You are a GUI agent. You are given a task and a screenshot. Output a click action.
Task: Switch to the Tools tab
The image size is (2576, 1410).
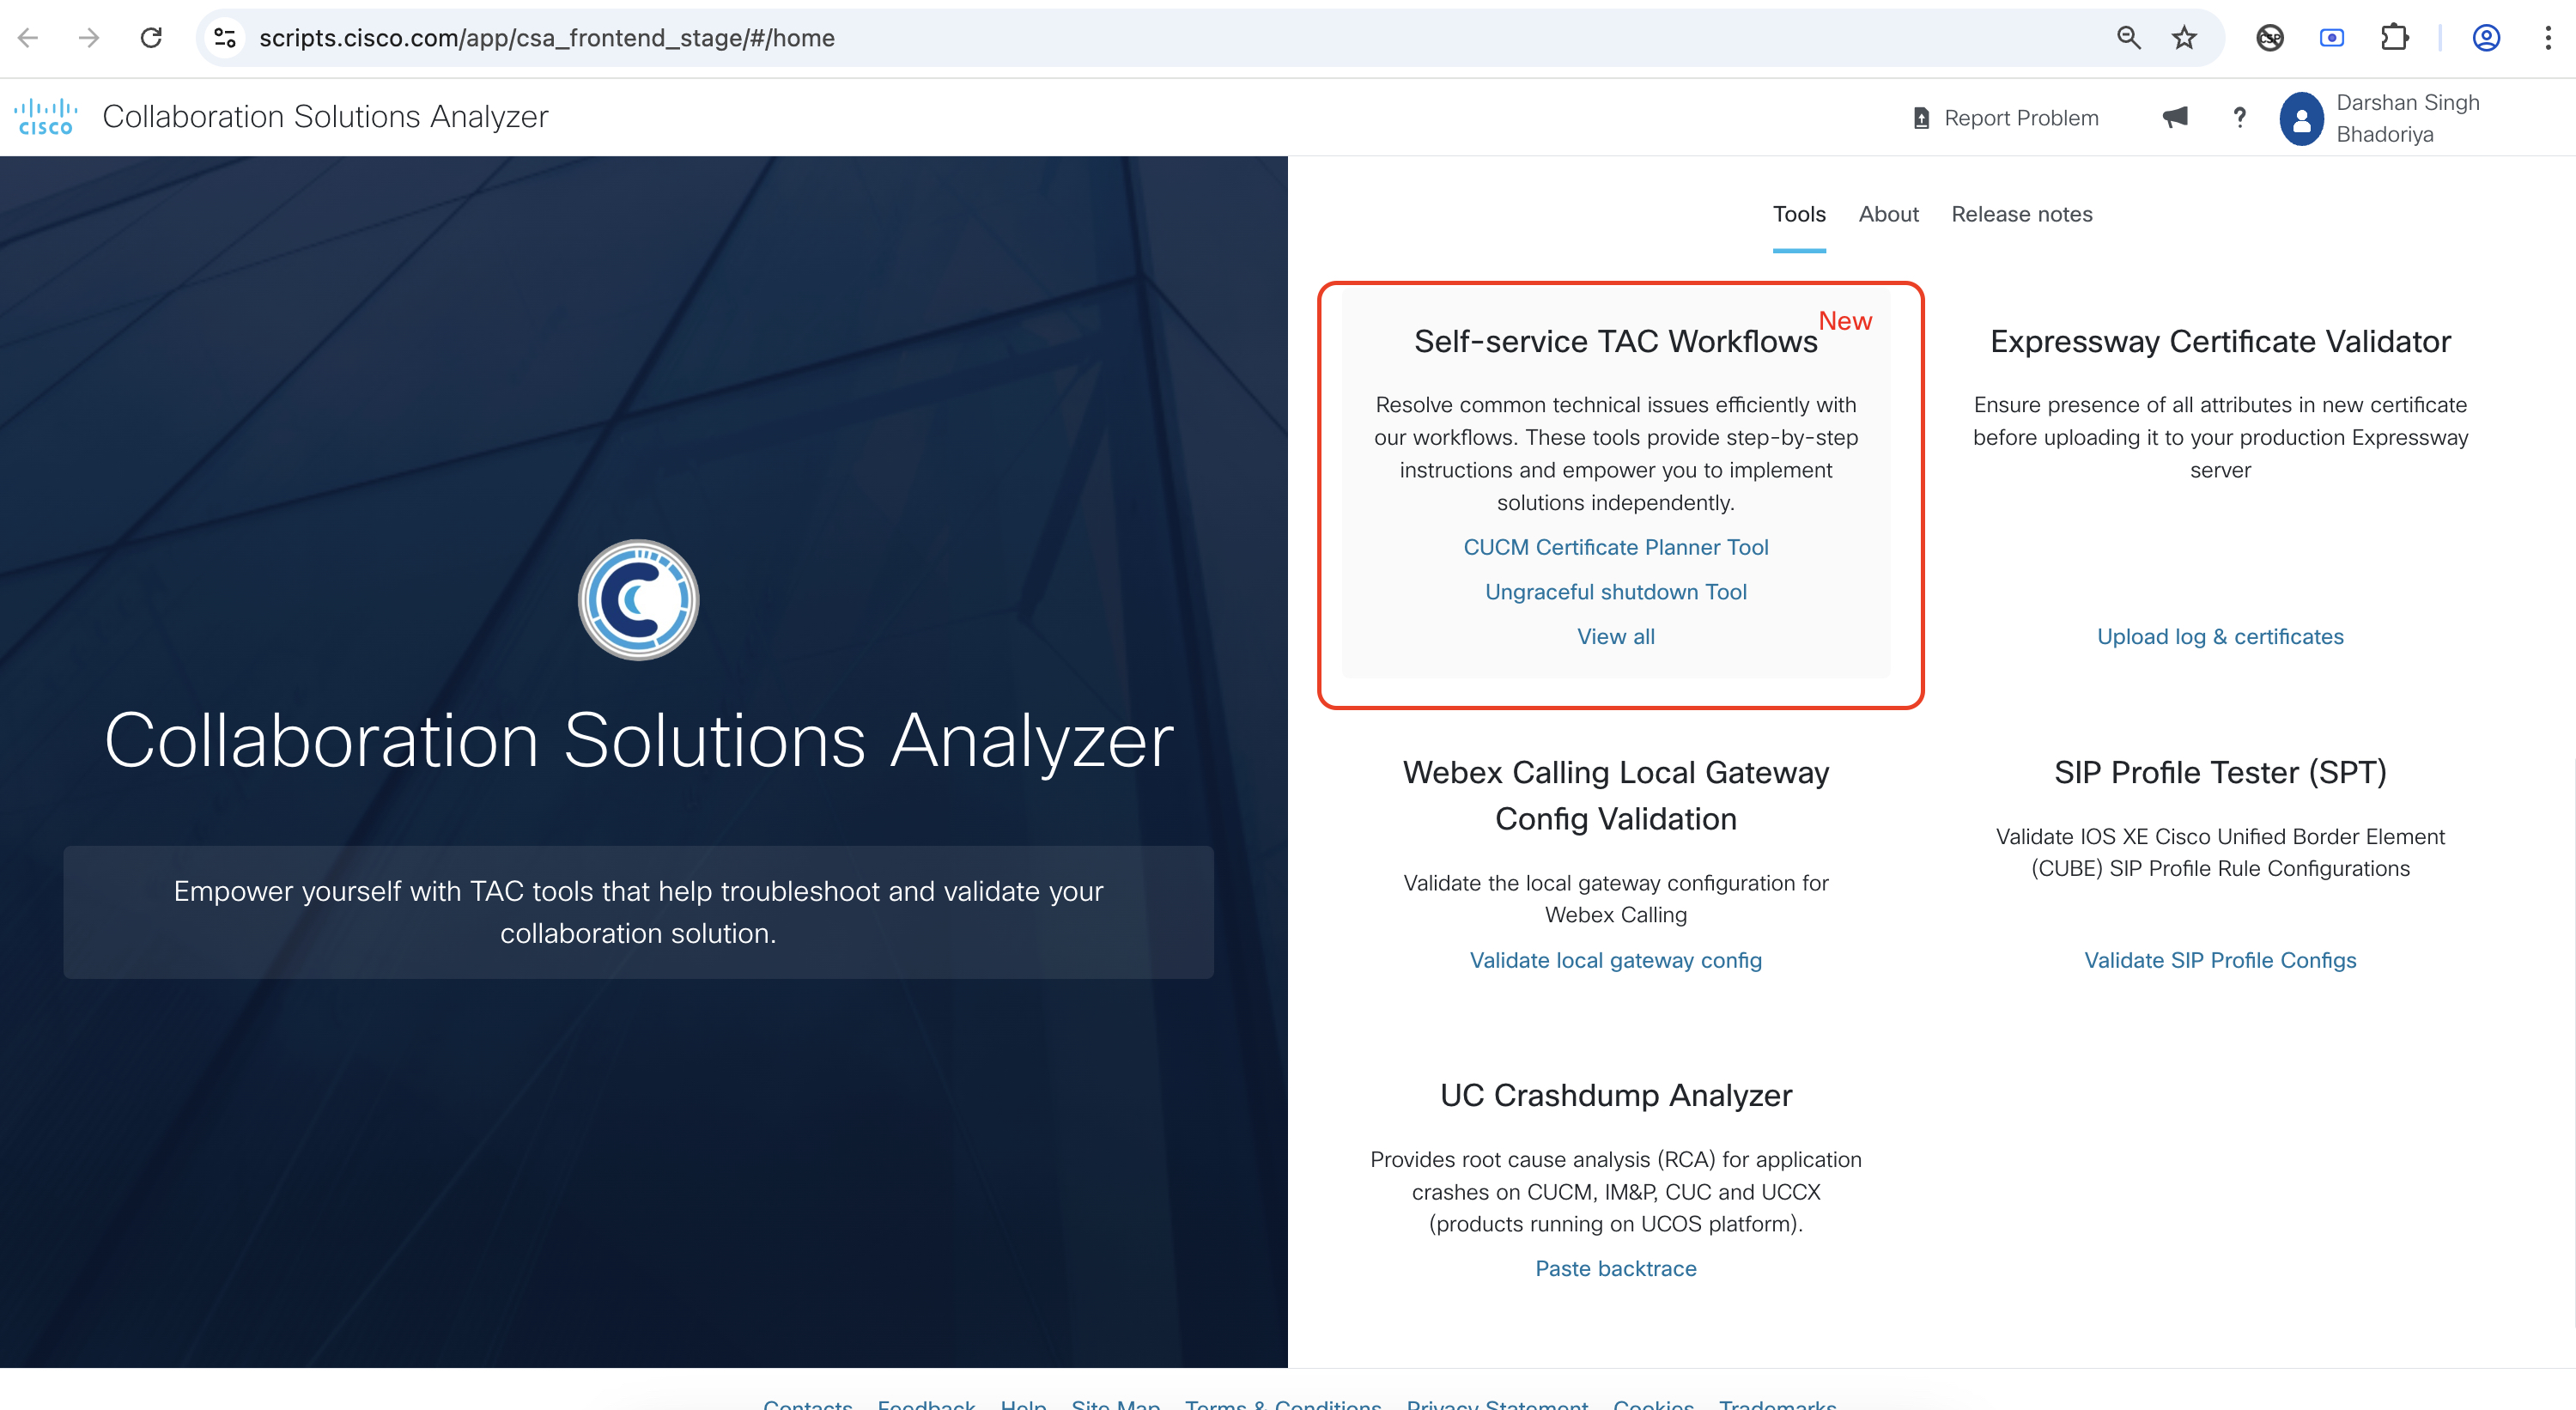tap(1798, 214)
